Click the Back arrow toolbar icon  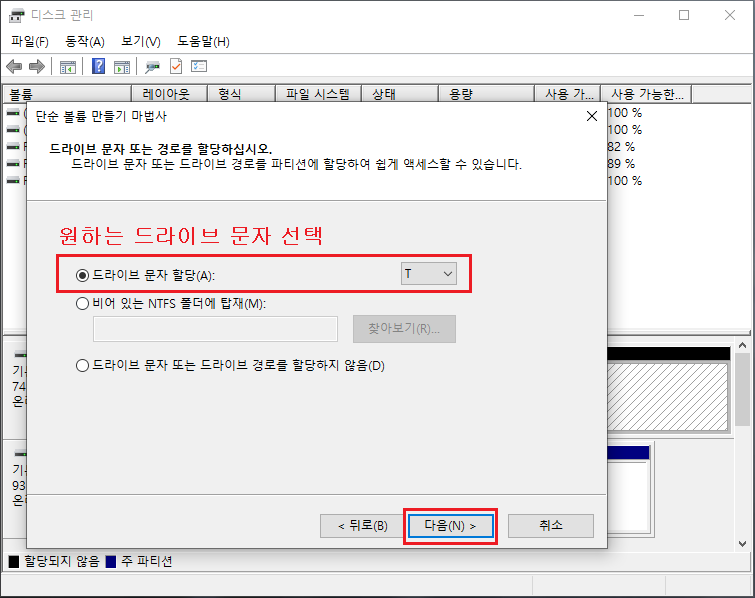[14, 66]
